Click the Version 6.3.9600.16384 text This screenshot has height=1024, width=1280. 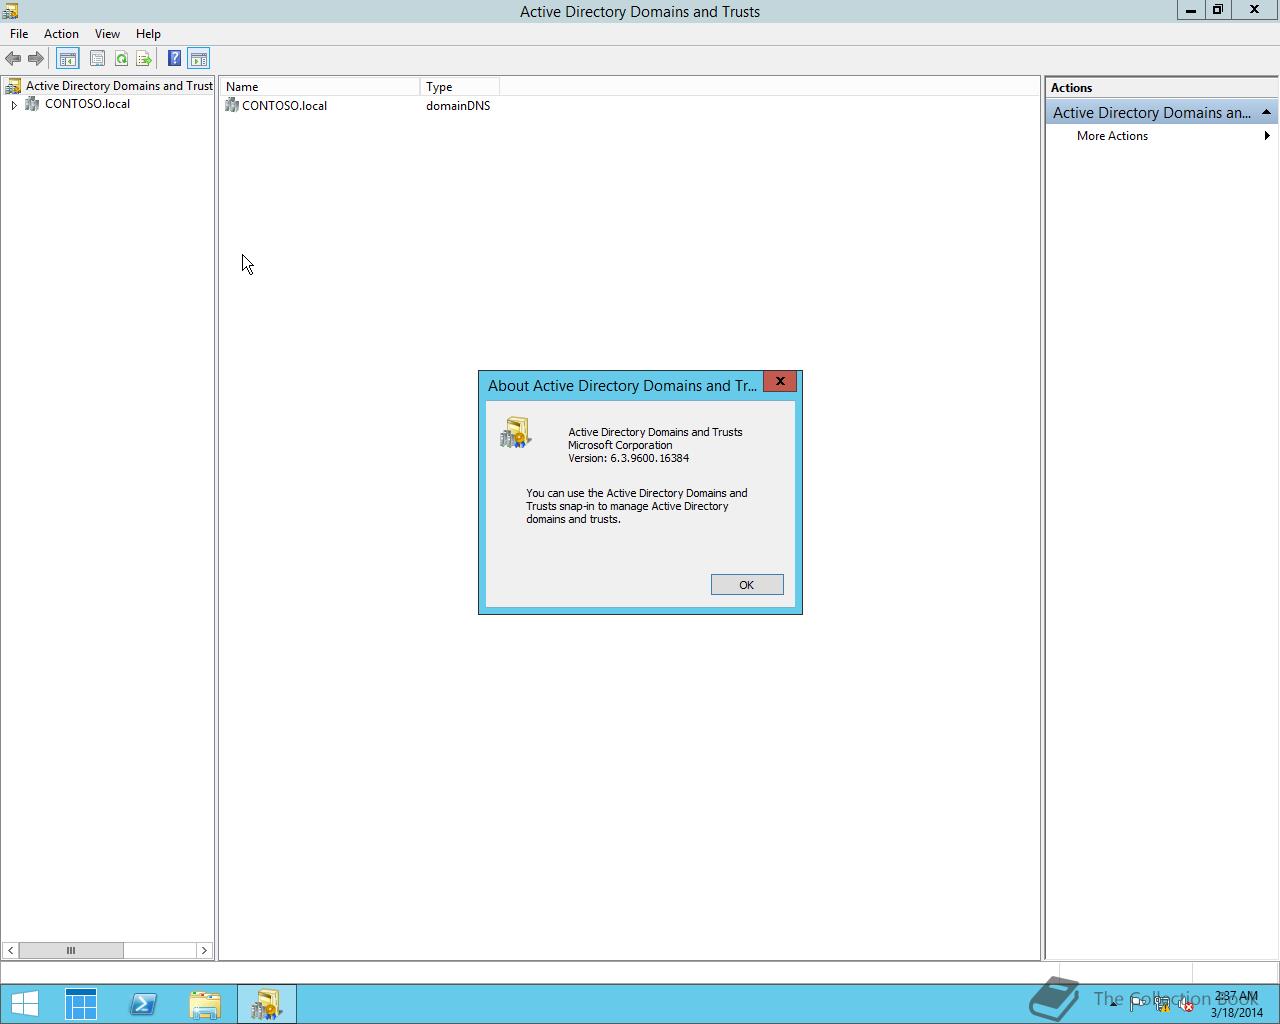(x=628, y=458)
